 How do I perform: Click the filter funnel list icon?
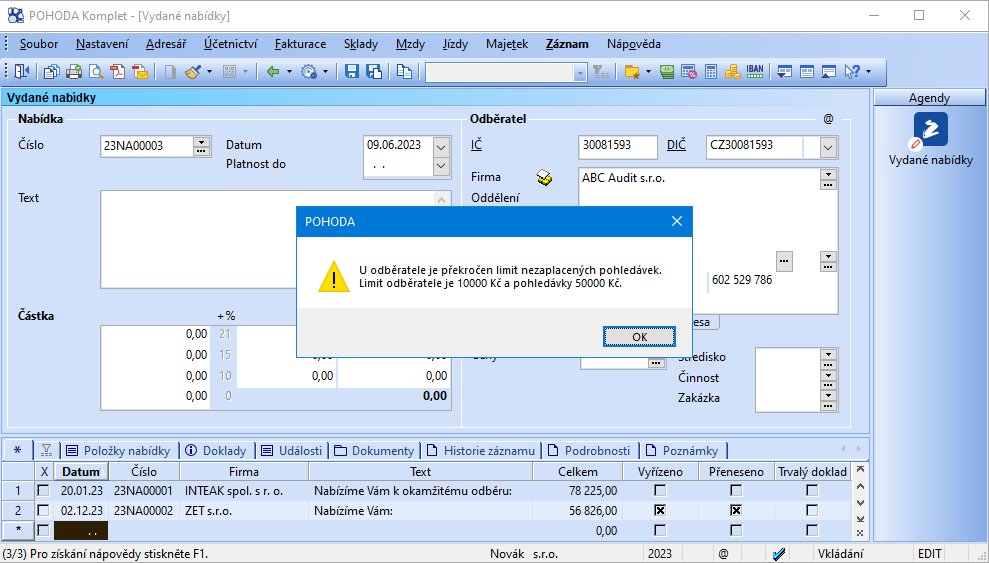point(600,72)
